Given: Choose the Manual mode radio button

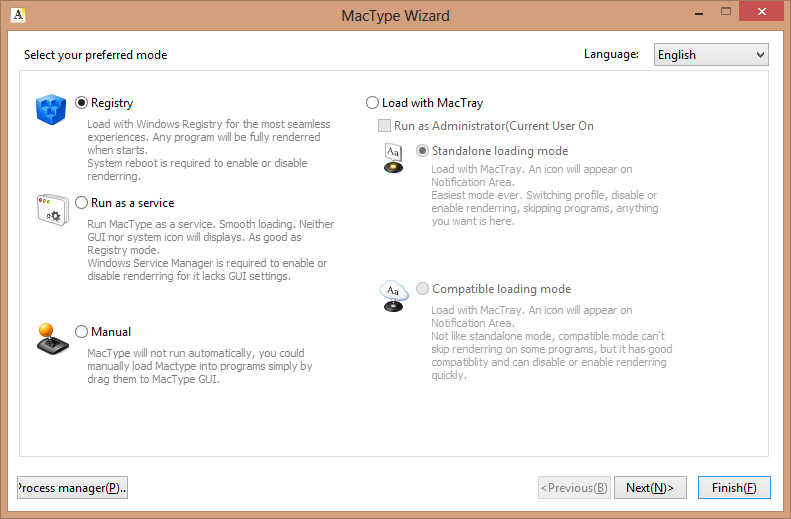Looking at the screenshot, I should pyautogui.click(x=81, y=332).
